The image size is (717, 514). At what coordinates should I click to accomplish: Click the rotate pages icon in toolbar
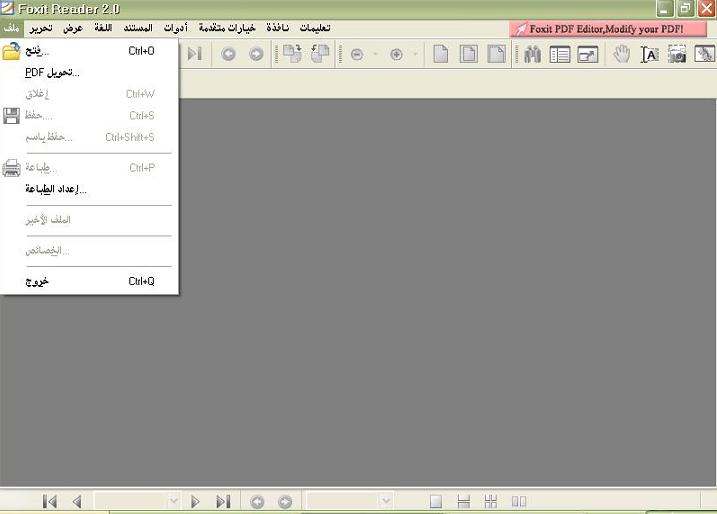pos(292,54)
